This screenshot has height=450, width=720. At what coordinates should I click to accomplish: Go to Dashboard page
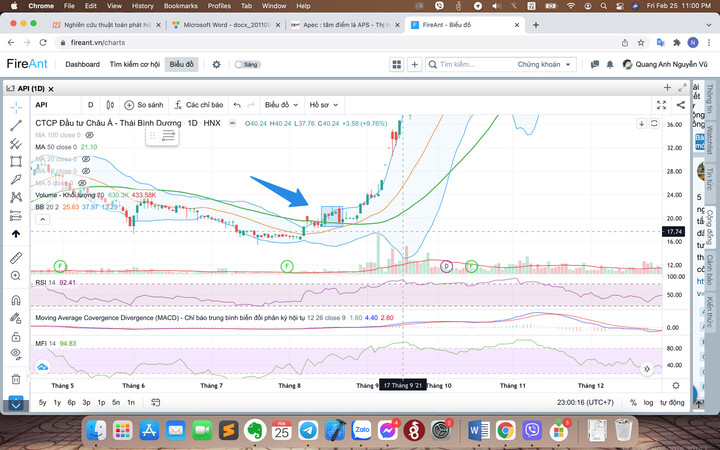coord(83,64)
